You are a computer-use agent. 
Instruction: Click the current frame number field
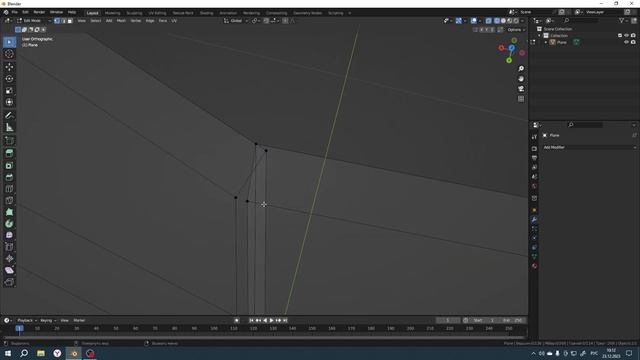pyautogui.click(x=448, y=320)
